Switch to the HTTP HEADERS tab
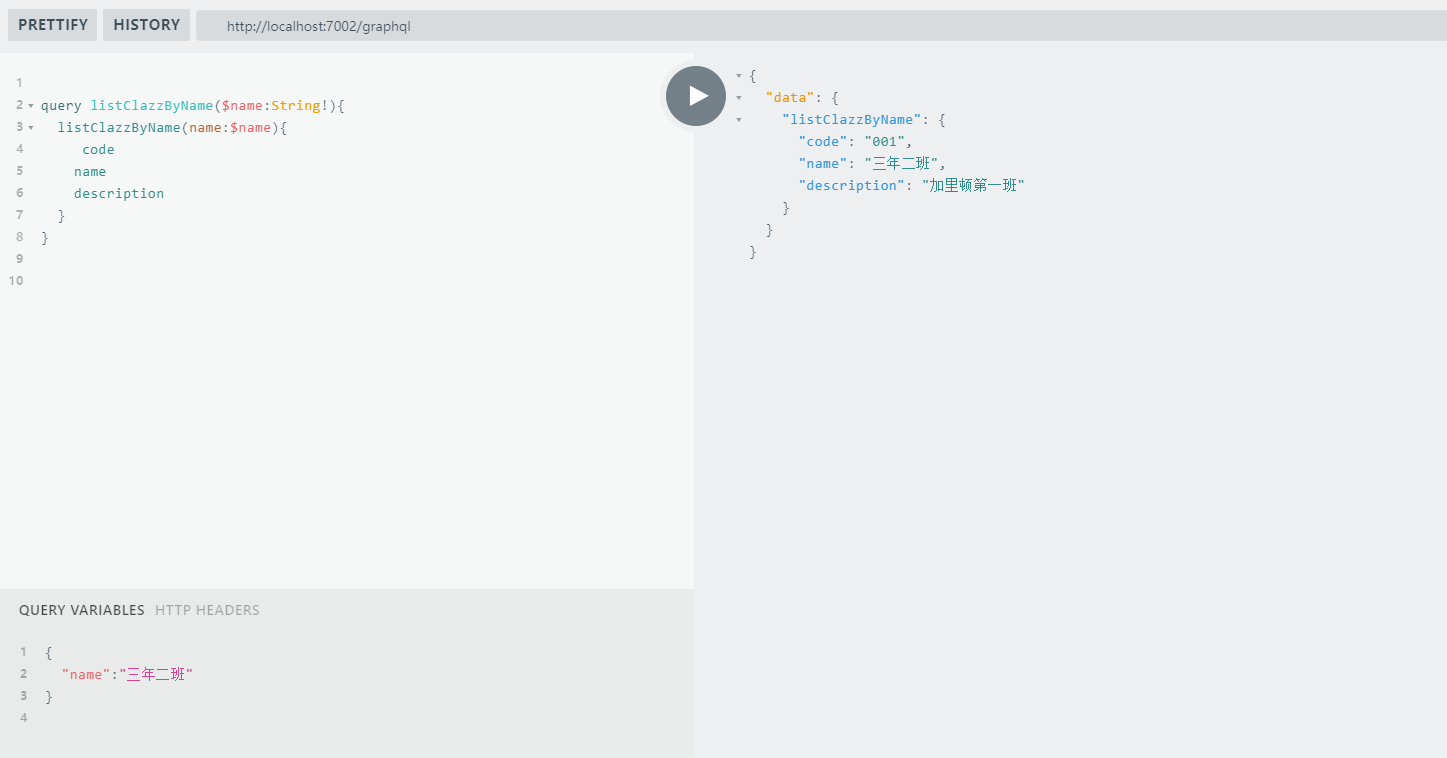Viewport: 1447px width, 758px height. (207, 610)
